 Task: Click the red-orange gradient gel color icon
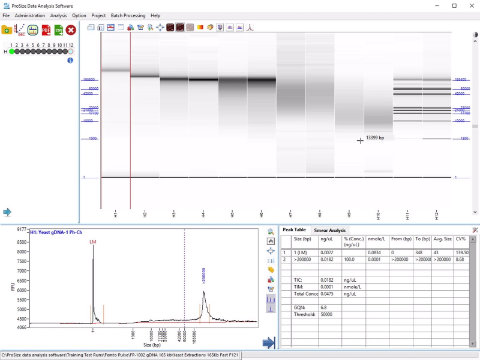[x=200, y=27]
